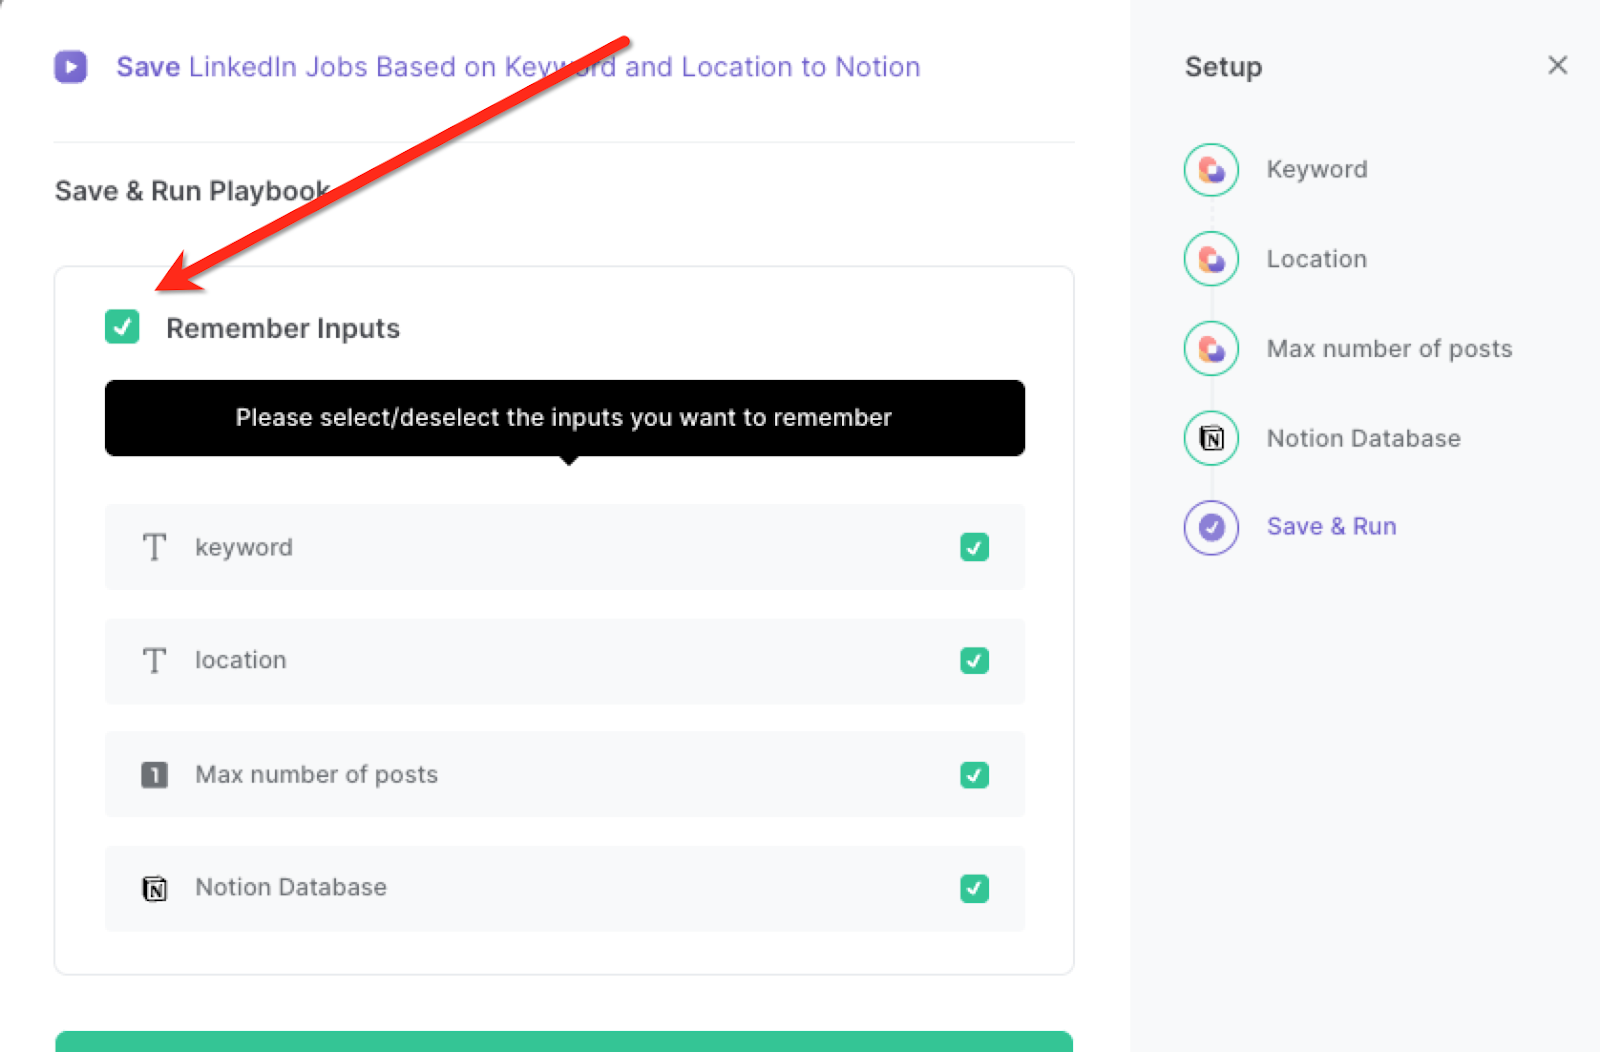Select the Save & Run step in the sidebar
This screenshot has width=1600, height=1052.
tap(1331, 526)
